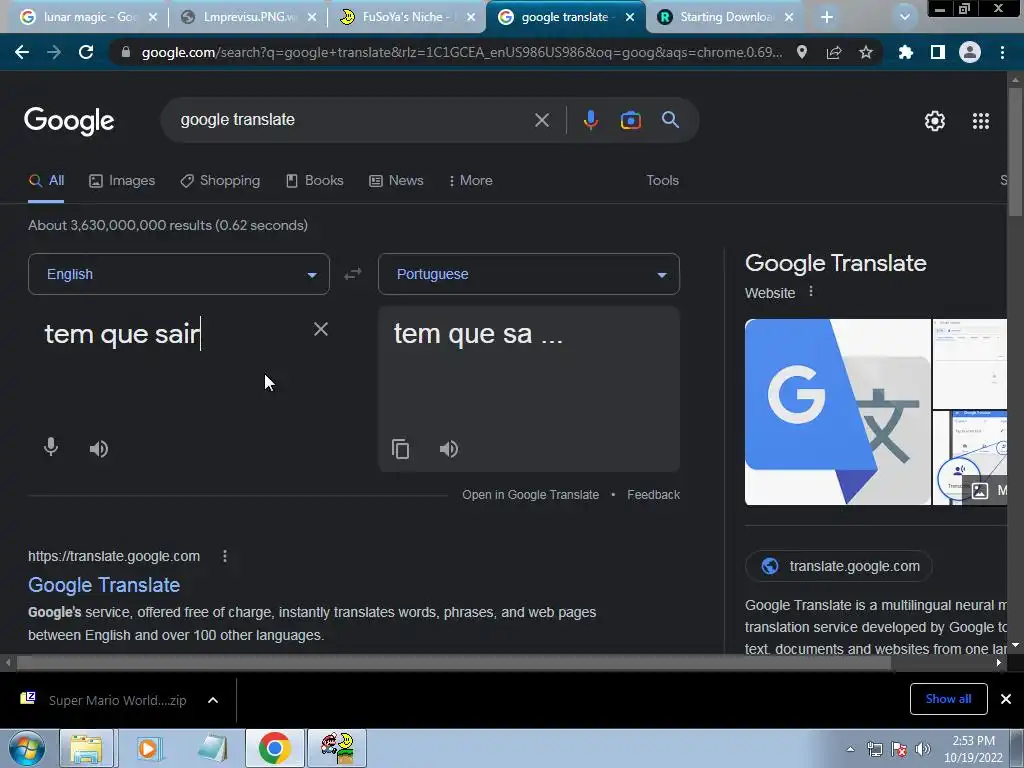Image resolution: width=1024 pixels, height=768 pixels.
Task: Click the horizontal page scrollbar
Action: point(454,662)
